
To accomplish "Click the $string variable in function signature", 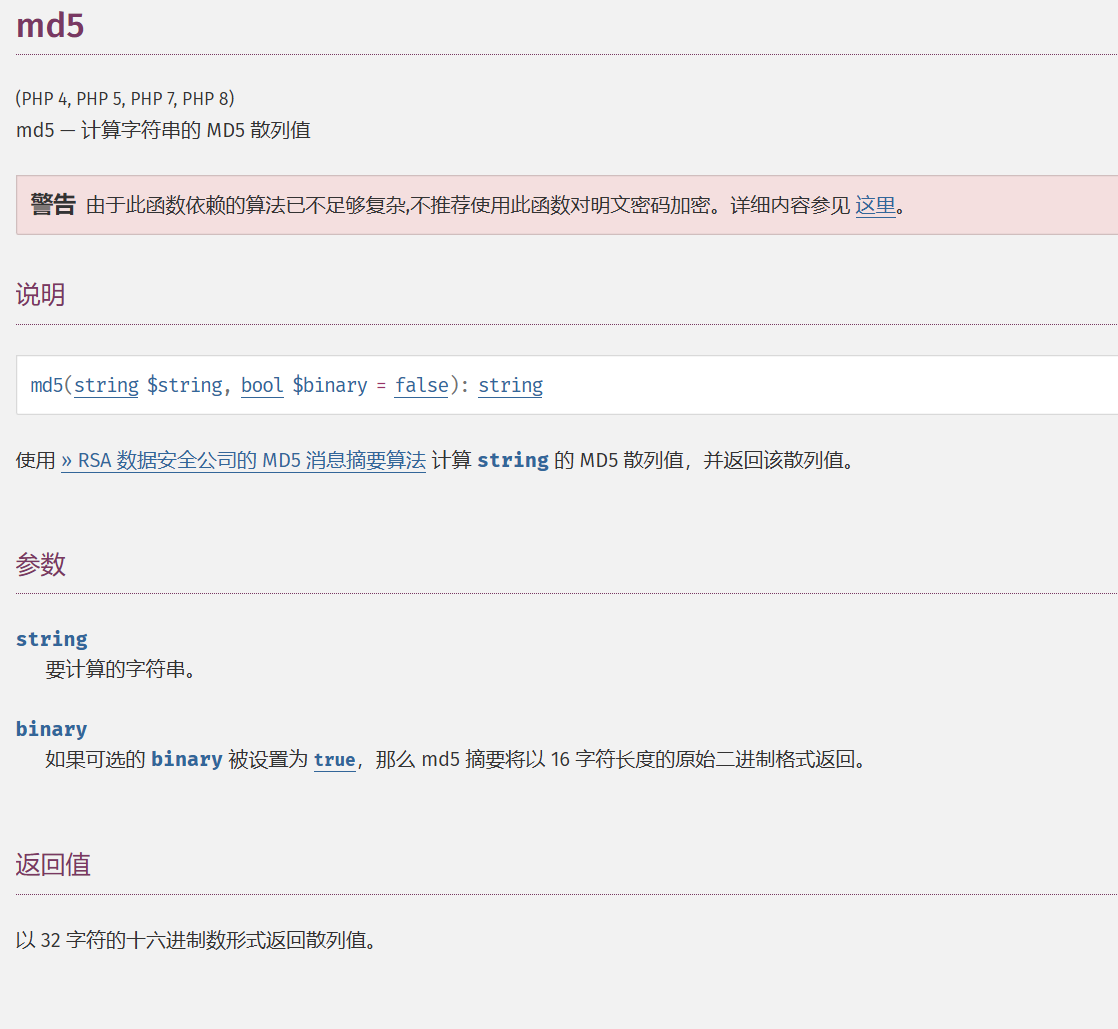I will click(184, 385).
